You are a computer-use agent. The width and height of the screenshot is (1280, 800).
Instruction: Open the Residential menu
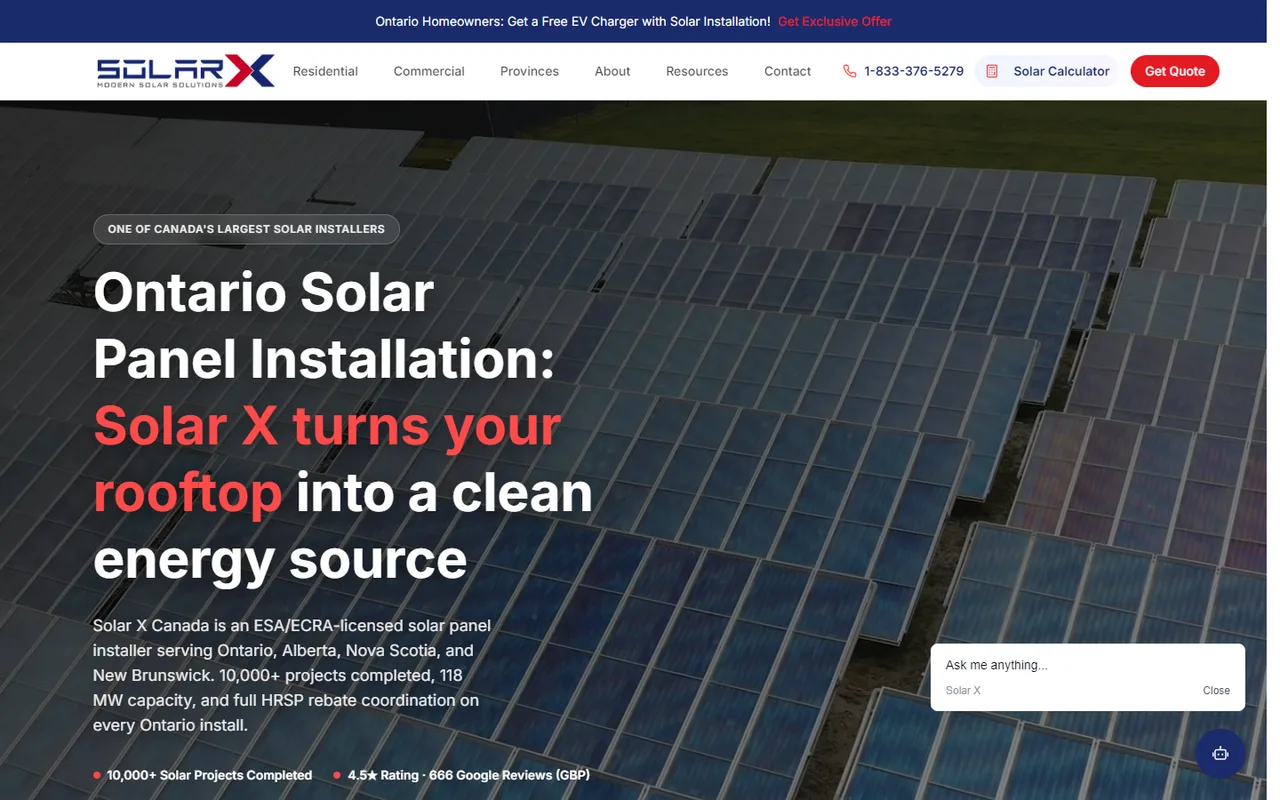[325, 71]
